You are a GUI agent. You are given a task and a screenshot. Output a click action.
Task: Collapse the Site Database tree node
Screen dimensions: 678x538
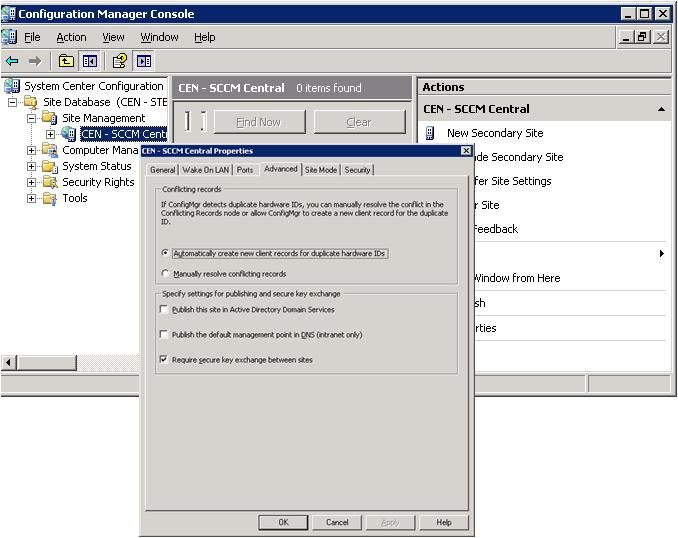(13, 102)
